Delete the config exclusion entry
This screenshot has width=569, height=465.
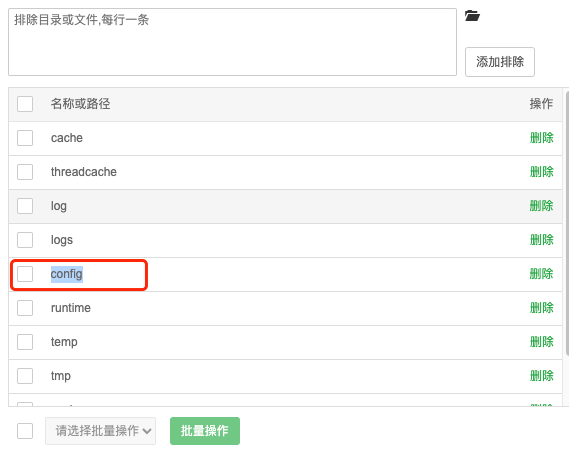pyautogui.click(x=541, y=274)
